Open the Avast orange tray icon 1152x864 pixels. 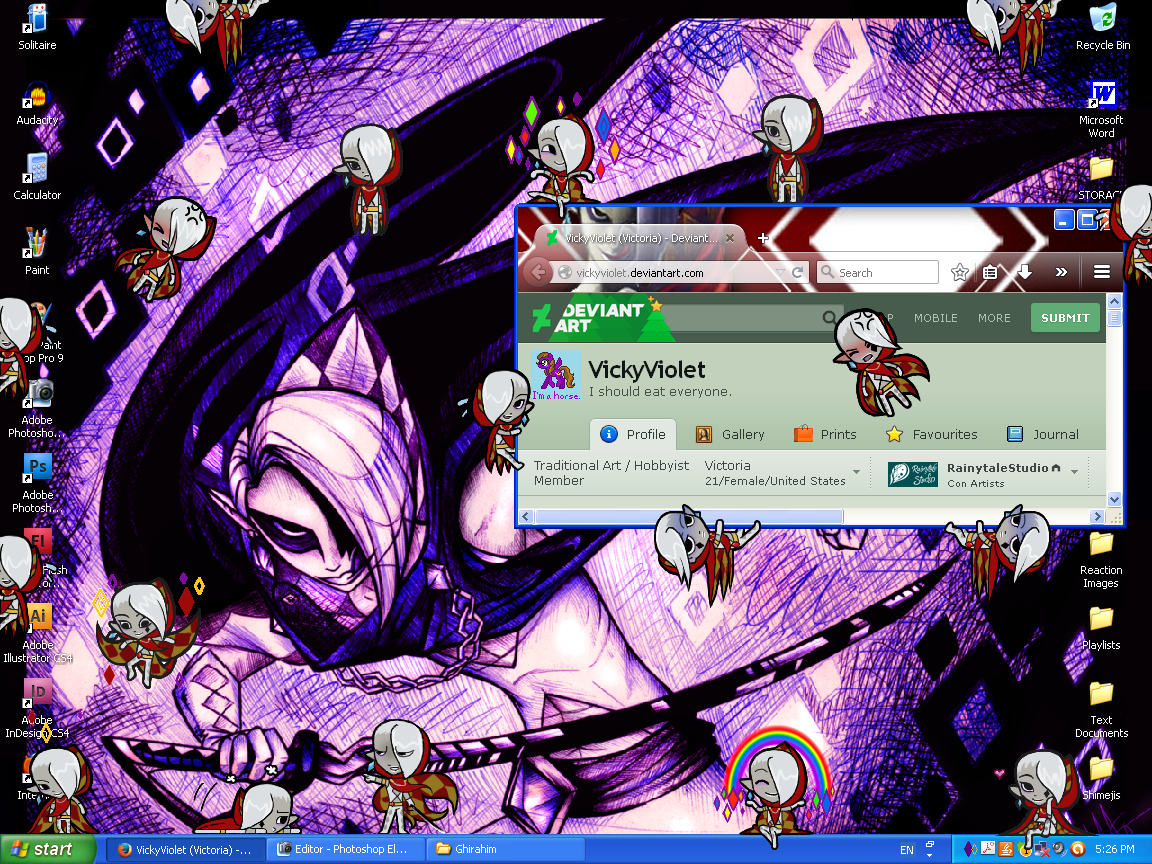1077,849
